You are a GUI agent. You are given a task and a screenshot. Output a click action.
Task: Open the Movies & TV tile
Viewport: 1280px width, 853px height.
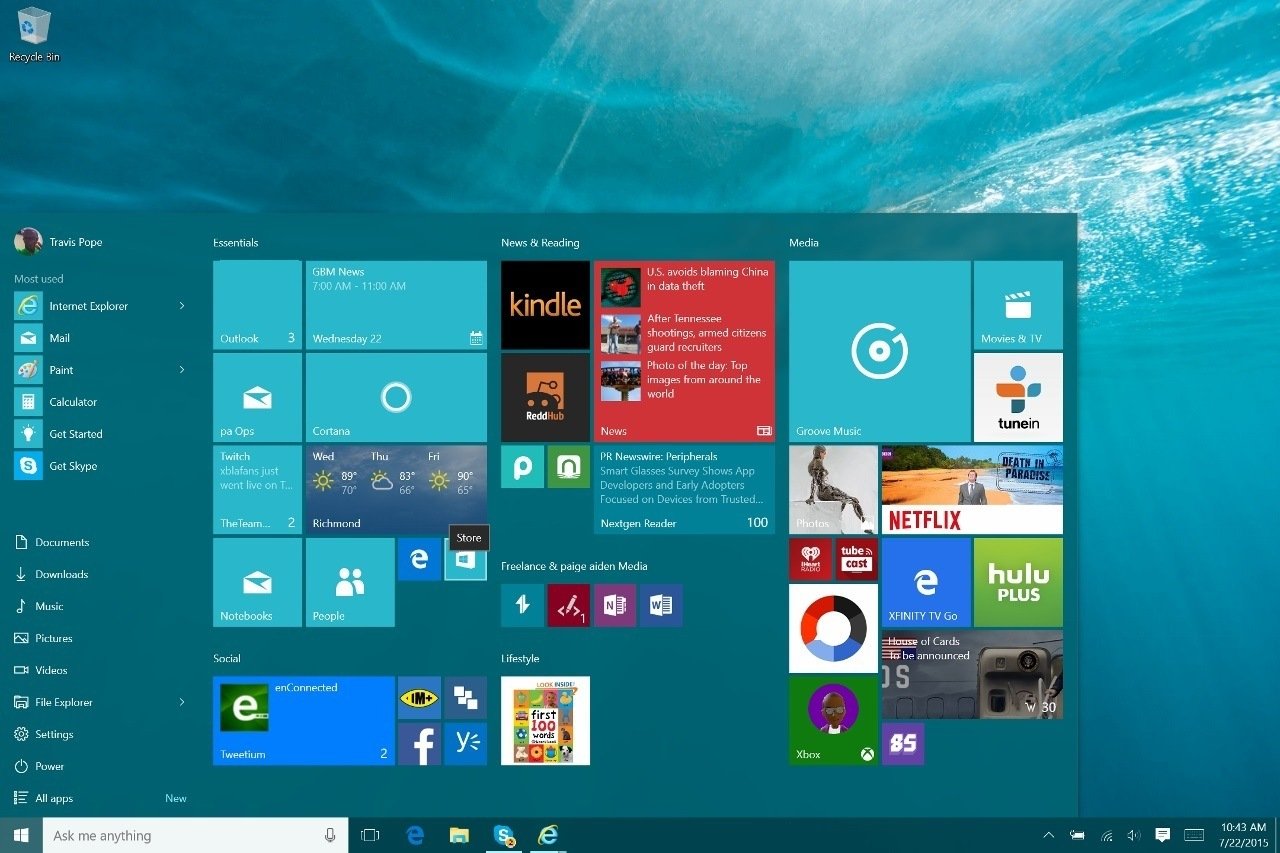1018,305
